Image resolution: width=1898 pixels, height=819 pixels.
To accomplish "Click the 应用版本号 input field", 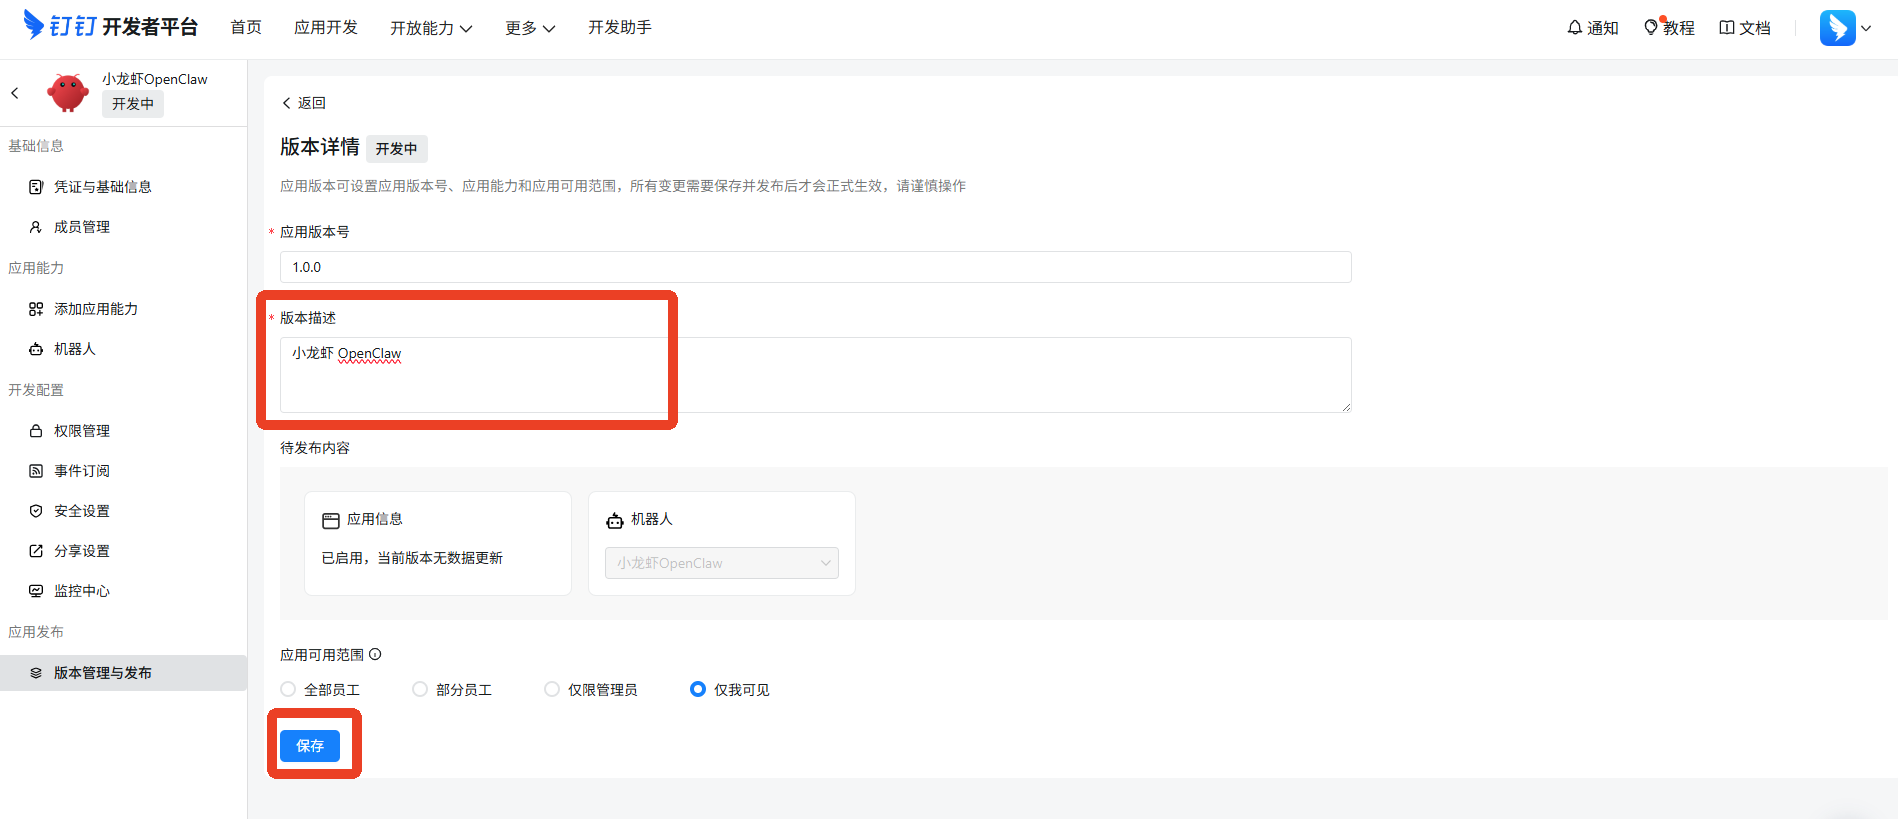I will point(815,267).
